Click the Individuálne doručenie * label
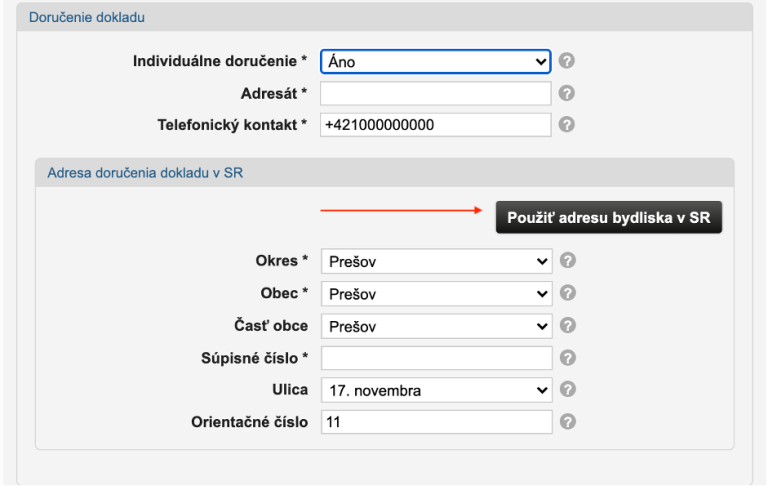 pyautogui.click(x=220, y=61)
